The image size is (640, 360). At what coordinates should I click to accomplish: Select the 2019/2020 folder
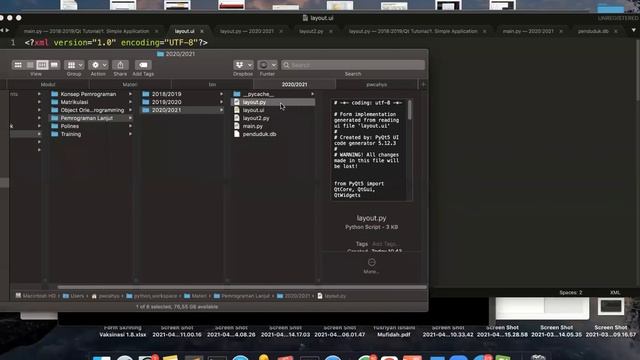[167, 102]
